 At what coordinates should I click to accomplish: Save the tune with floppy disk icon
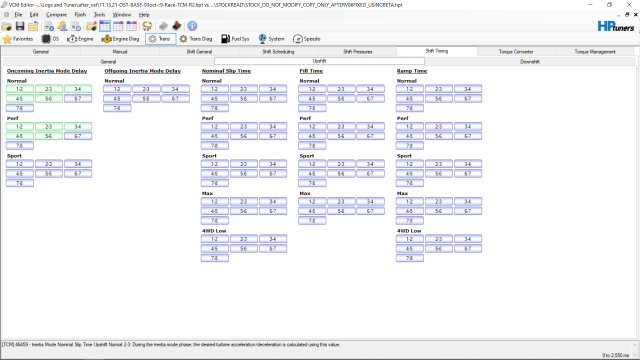click(x=20, y=26)
